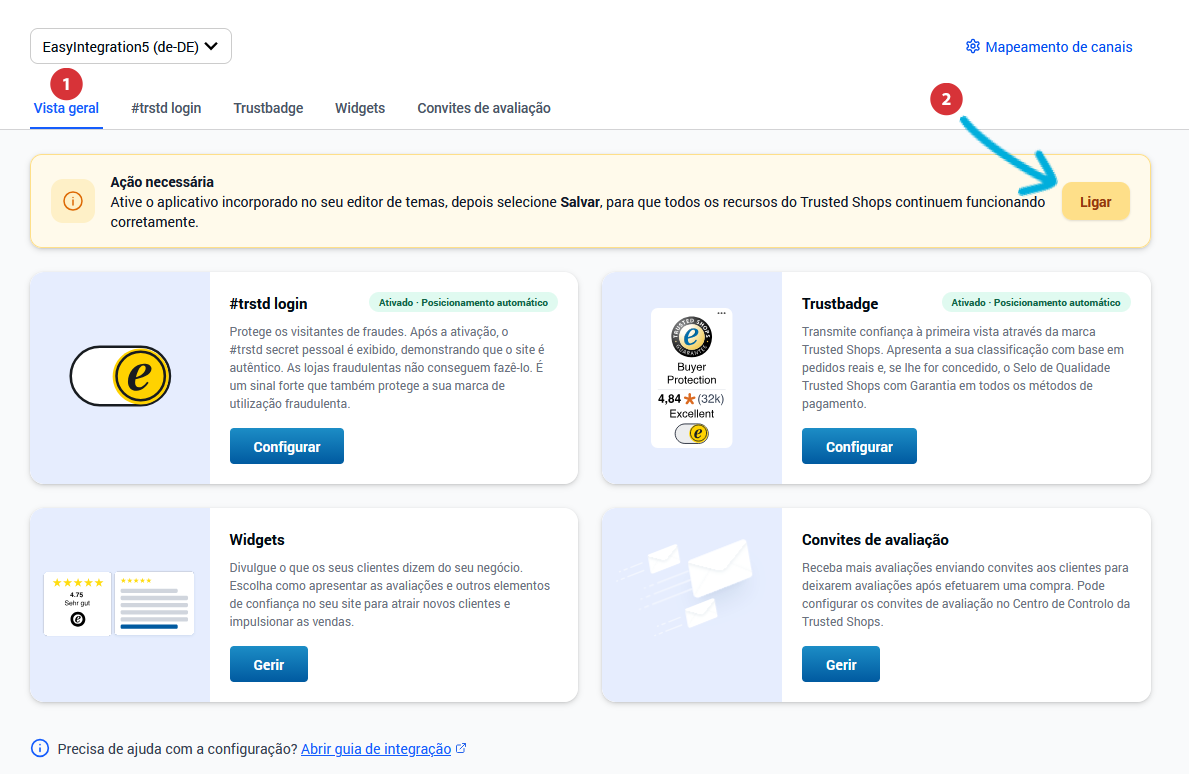This screenshot has height=774, width=1189.
Task: Click the chevron arrow in the channel selector
Action: tap(212, 46)
